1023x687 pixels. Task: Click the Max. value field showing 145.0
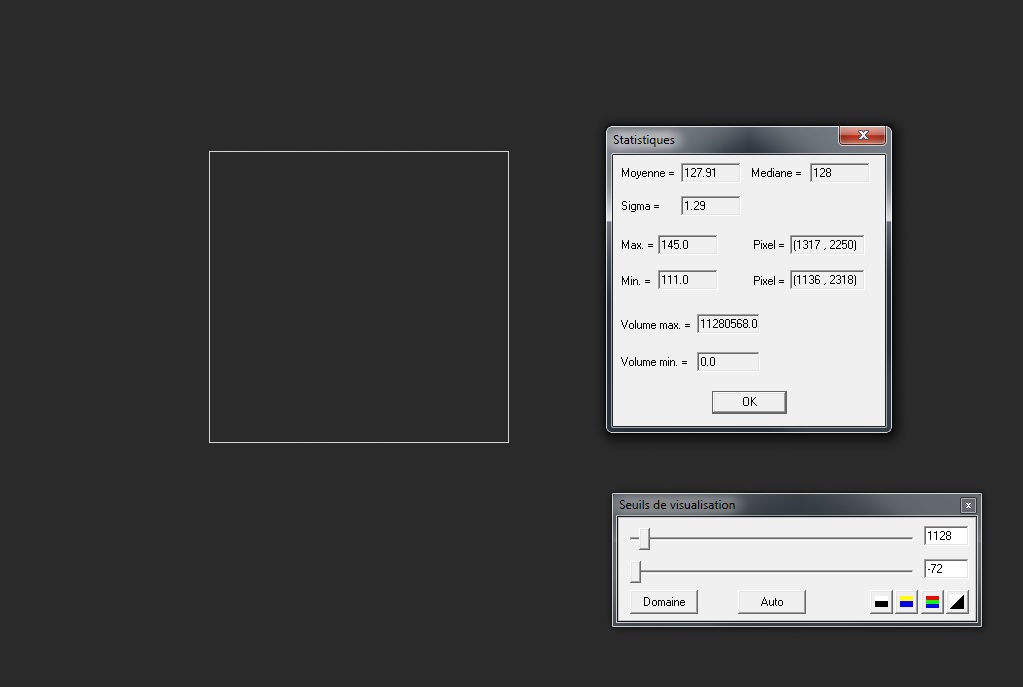click(x=687, y=245)
